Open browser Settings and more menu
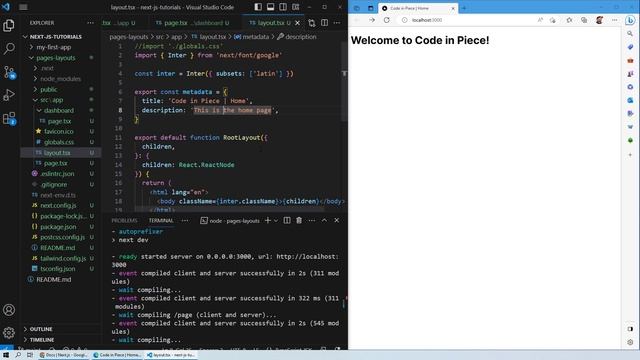This screenshot has width=640, height=360. point(614,20)
